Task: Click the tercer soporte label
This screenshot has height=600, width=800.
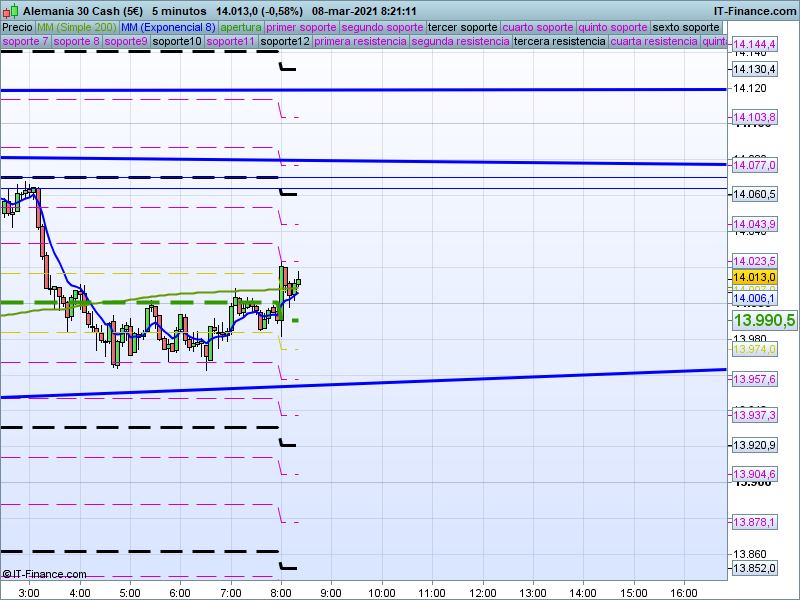Action: click(462, 28)
